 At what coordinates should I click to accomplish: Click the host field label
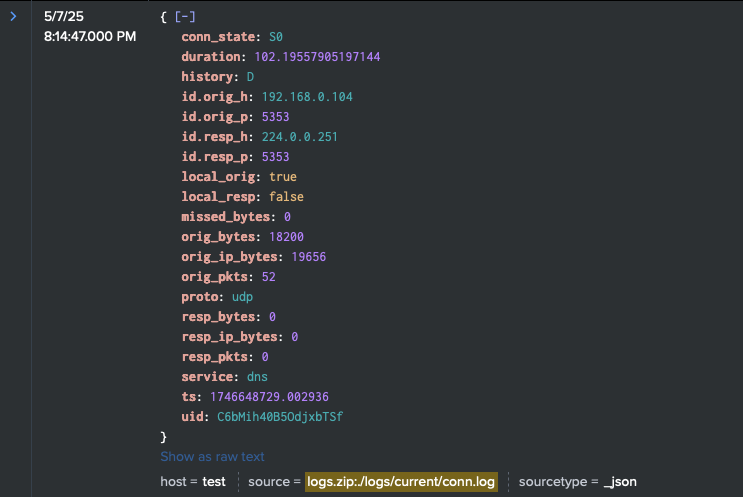pos(173,482)
